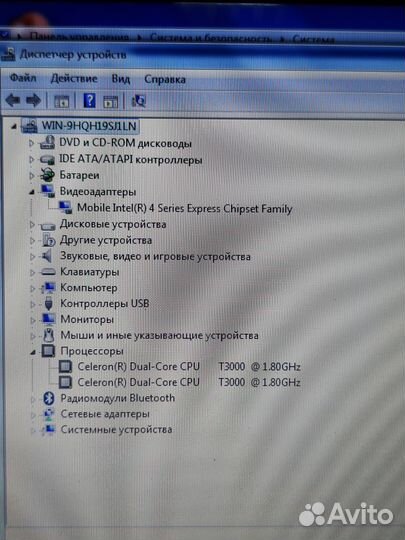Select the Клавиатуры label

click(x=90, y=272)
